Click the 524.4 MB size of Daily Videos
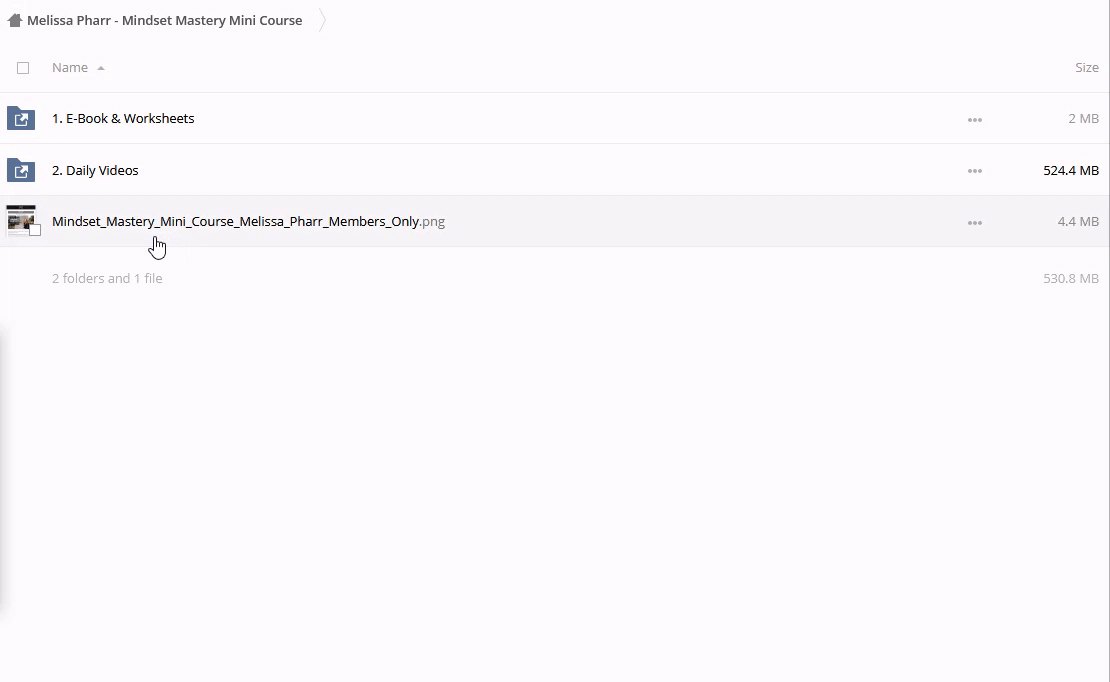 pos(1070,170)
